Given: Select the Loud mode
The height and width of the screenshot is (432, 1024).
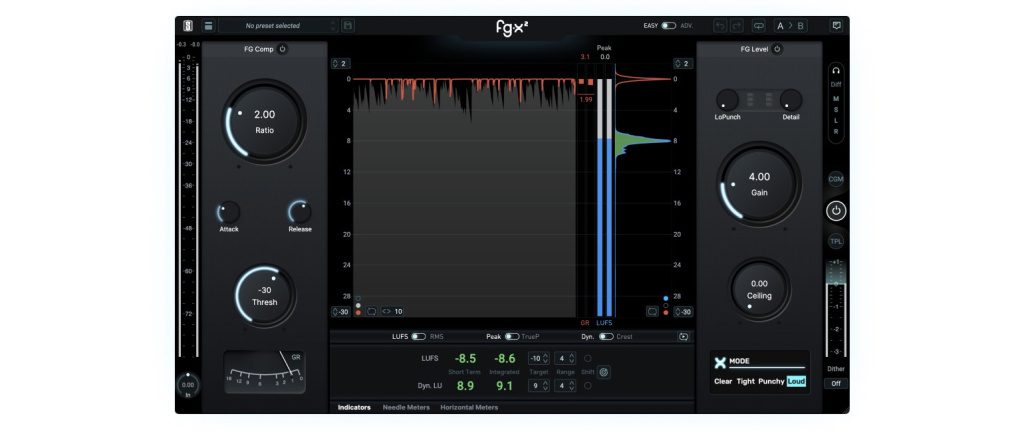Looking at the screenshot, I should pos(796,381).
